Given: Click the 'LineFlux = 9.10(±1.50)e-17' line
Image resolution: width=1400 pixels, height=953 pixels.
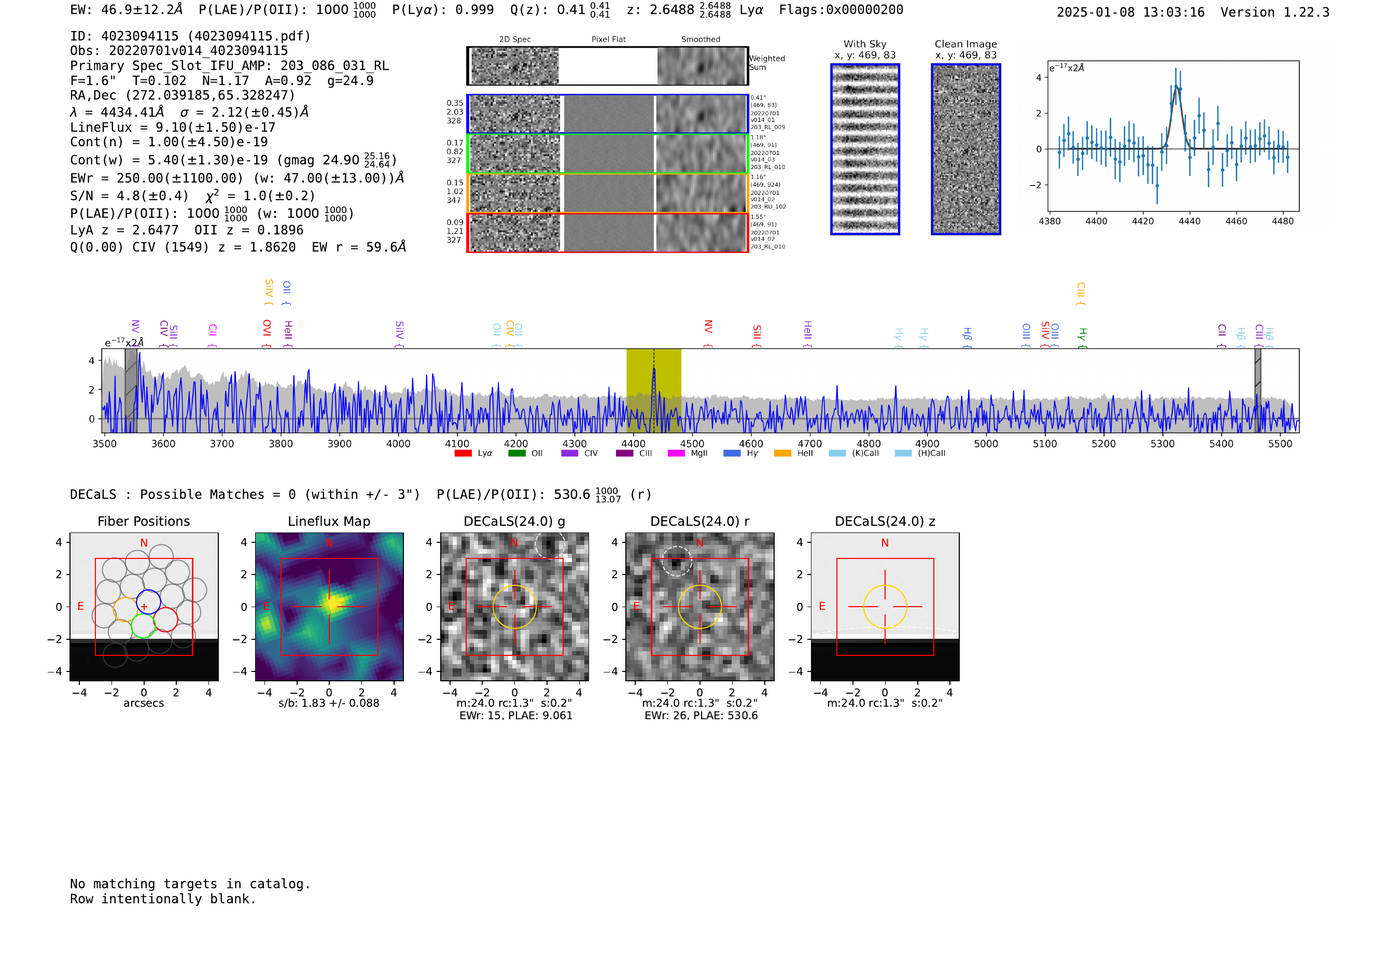Looking at the screenshot, I should pyautogui.click(x=173, y=127).
